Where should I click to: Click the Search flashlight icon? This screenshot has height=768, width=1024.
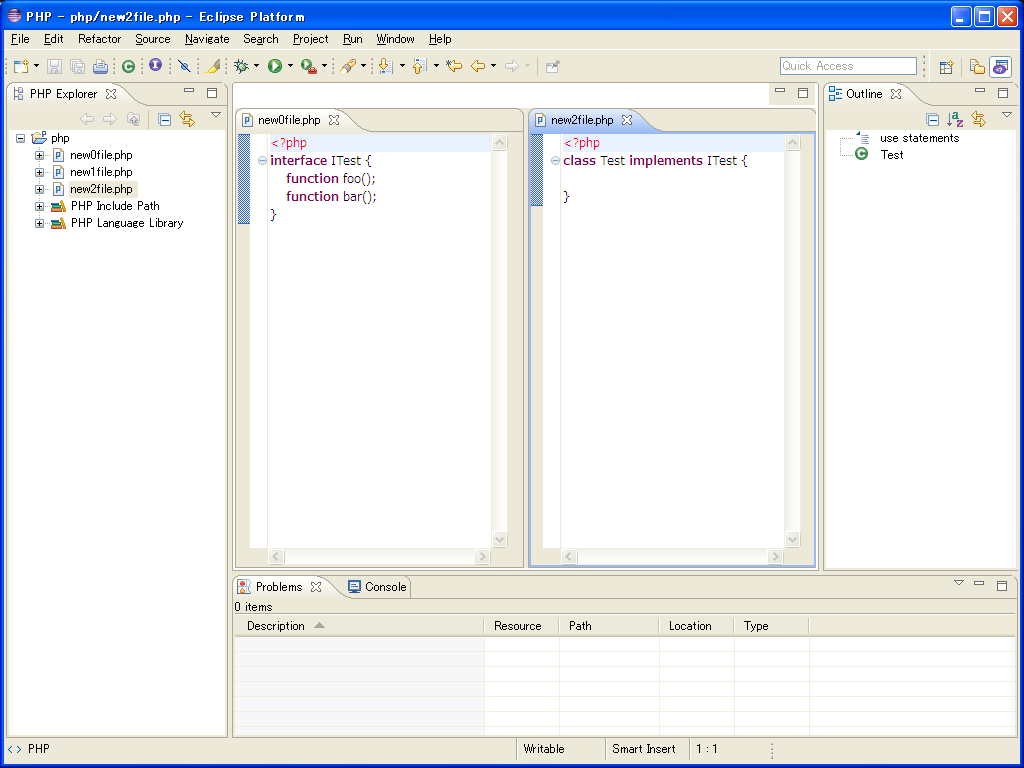[x=348, y=66]
